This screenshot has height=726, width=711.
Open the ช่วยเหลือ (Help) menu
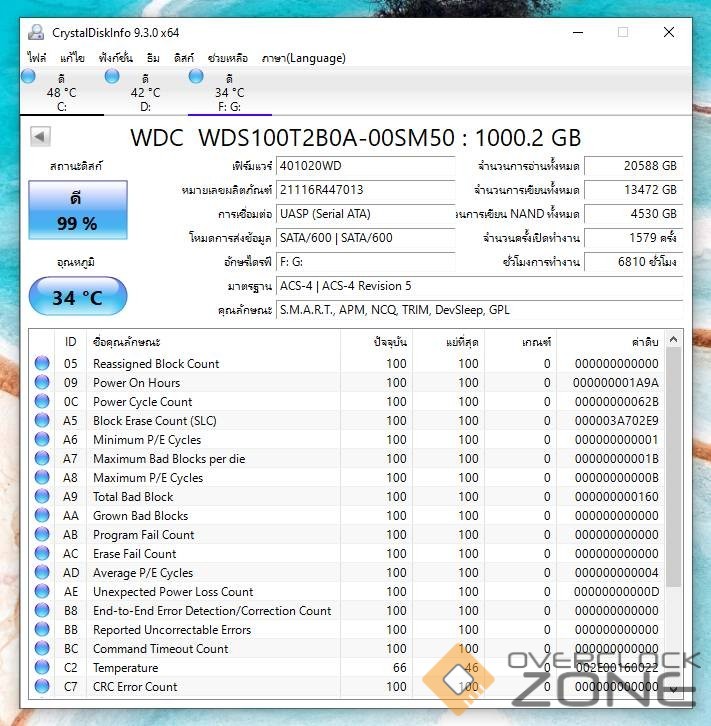coord(228,58)
